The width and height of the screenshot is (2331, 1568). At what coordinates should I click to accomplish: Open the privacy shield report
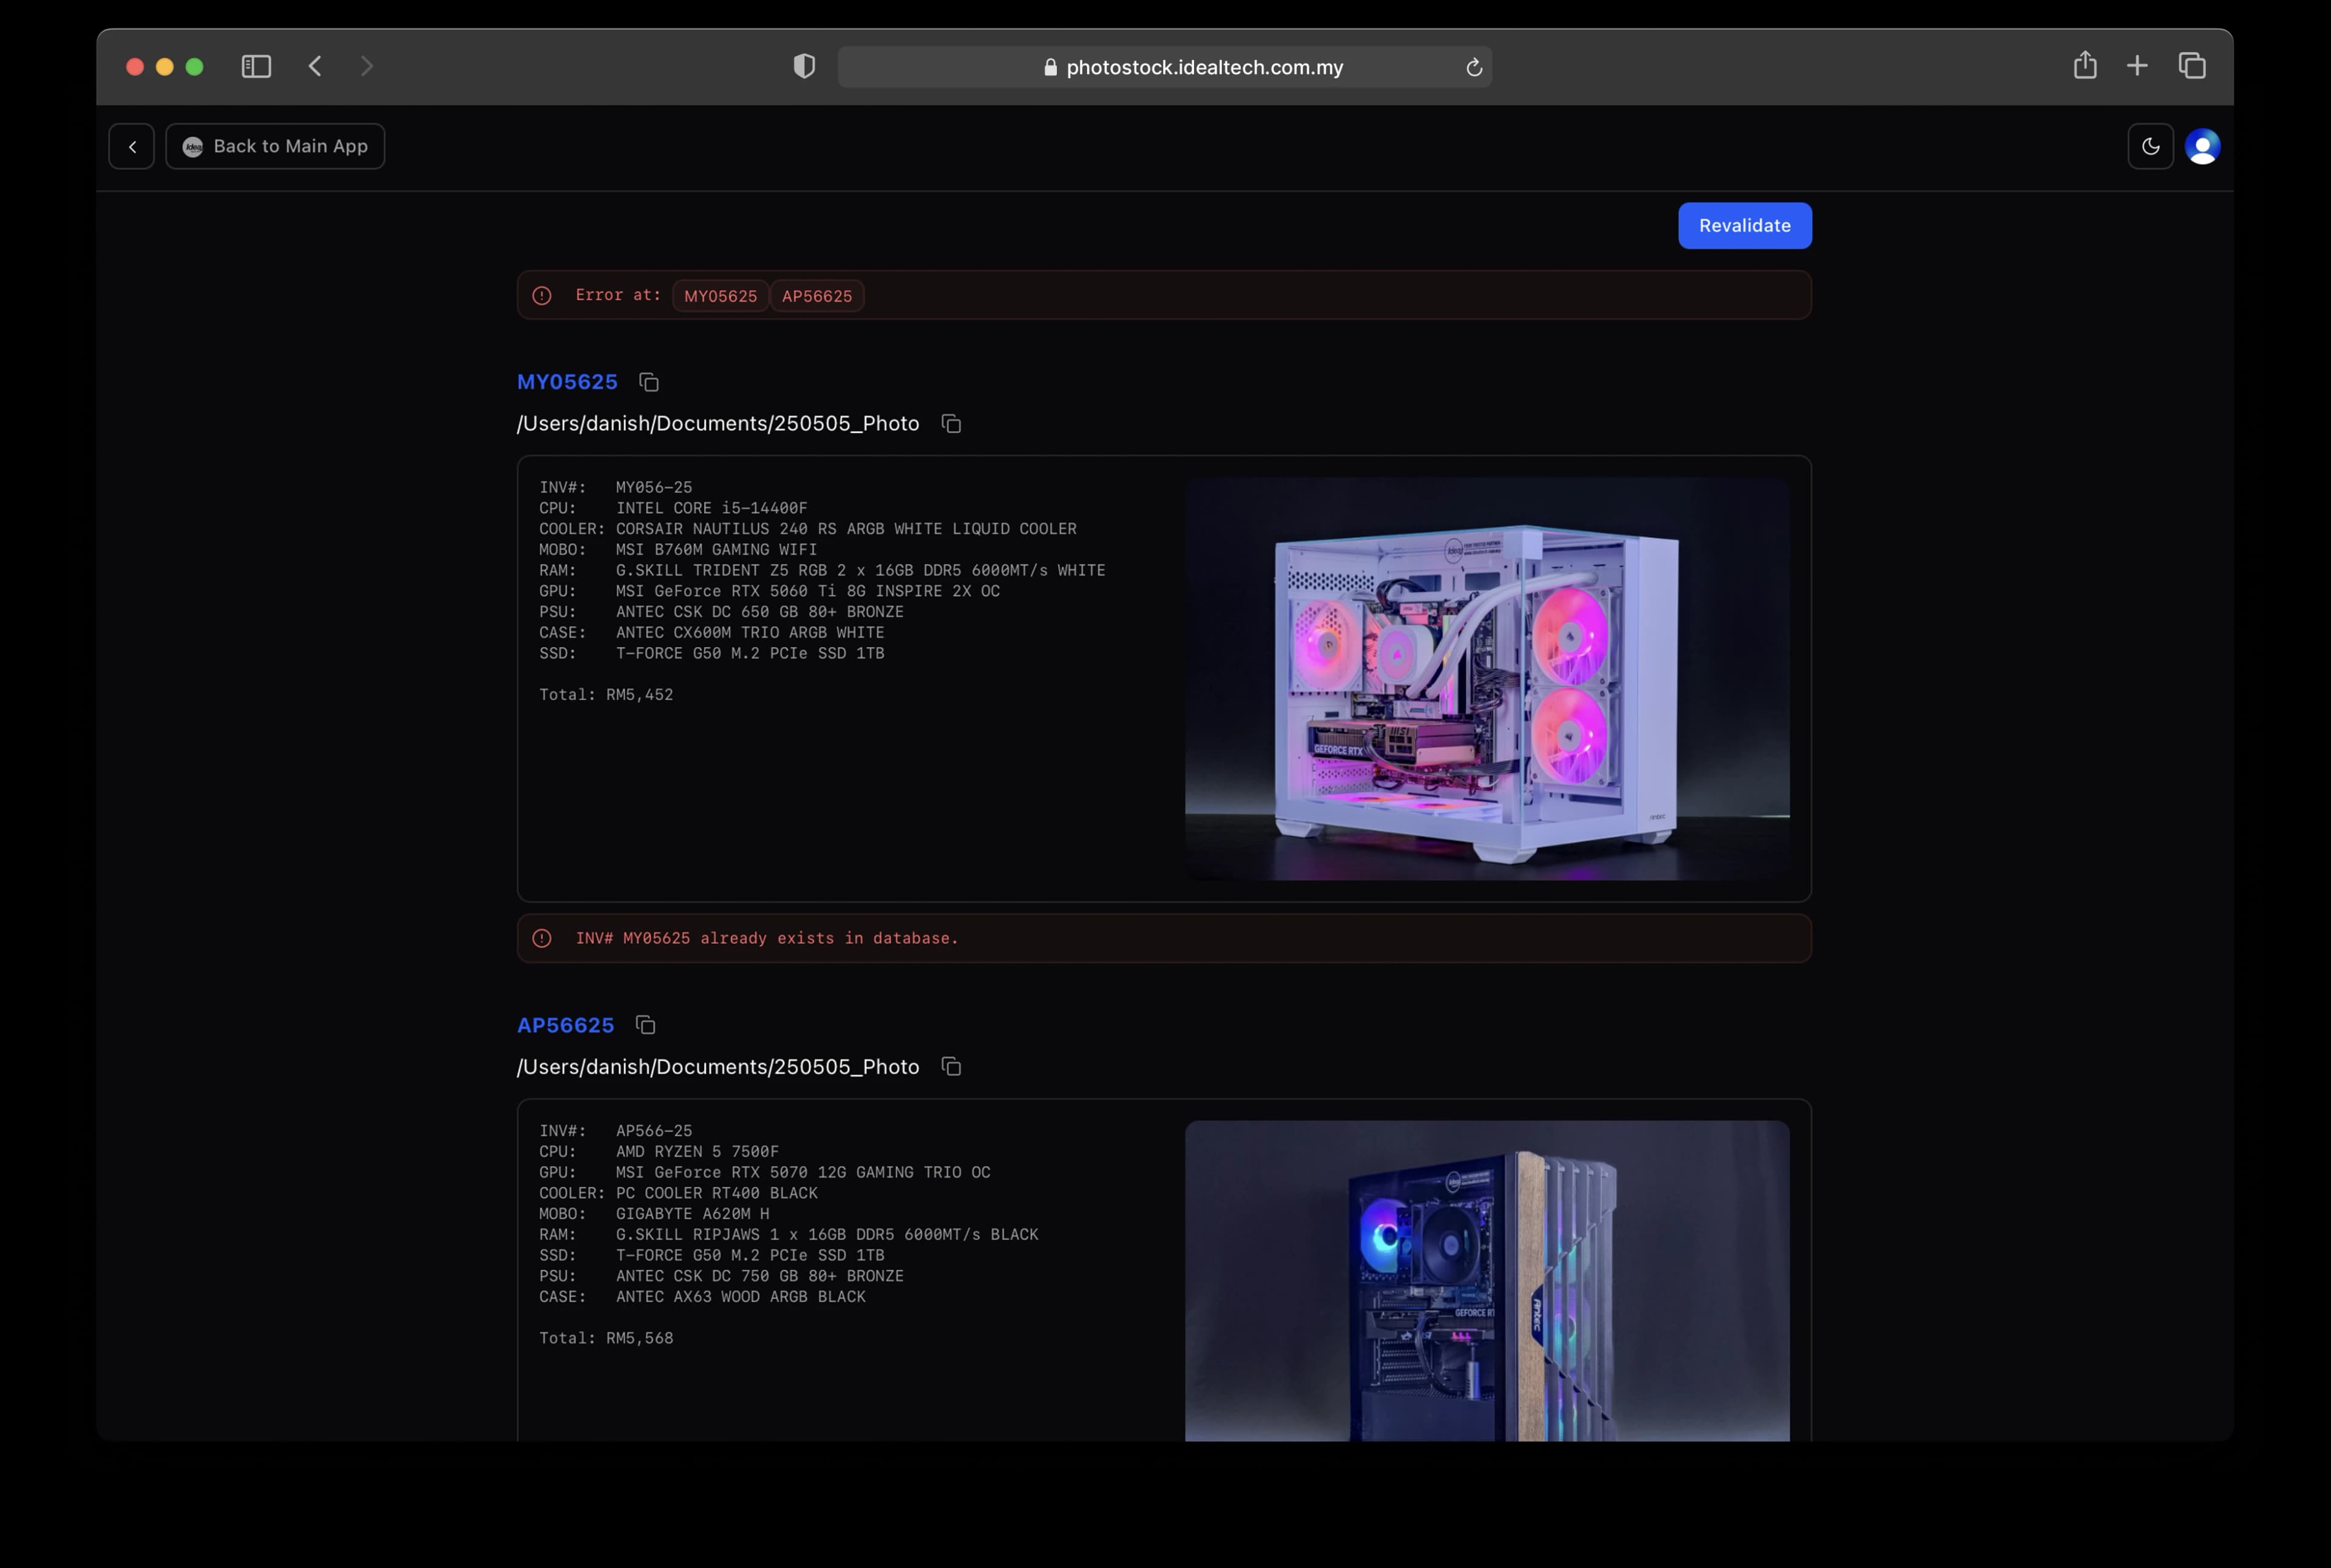804,66
